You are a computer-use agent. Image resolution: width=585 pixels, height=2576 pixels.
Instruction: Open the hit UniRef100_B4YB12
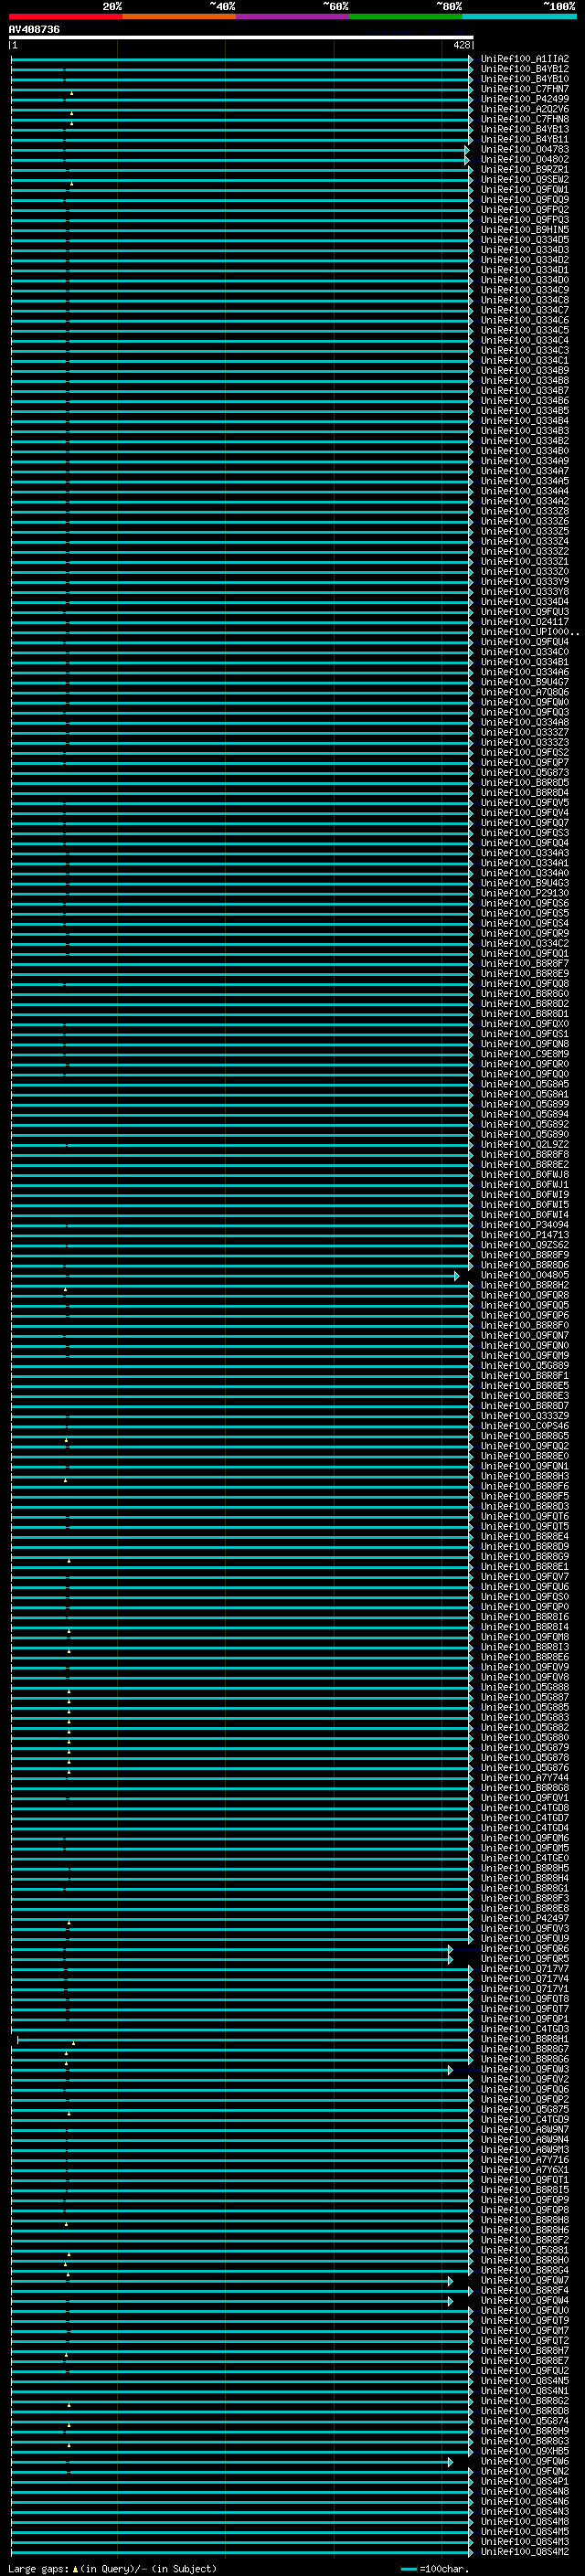click(525, 69)
